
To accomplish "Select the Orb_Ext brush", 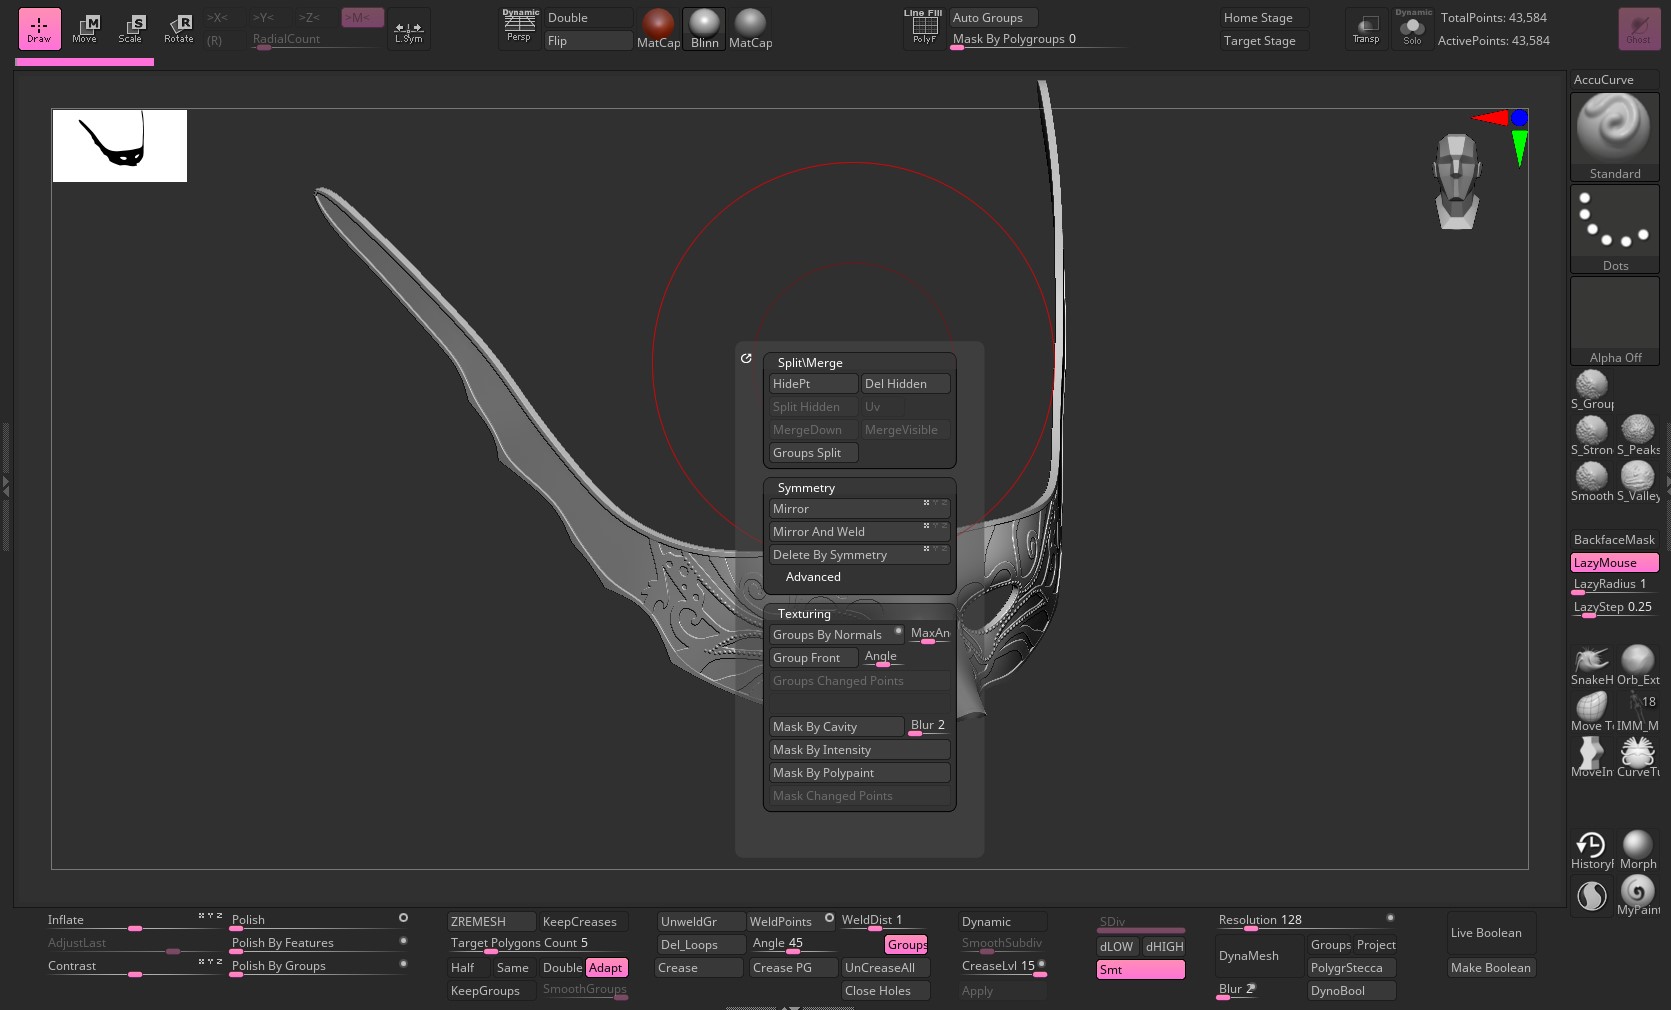I will [x=1638, y=665].
